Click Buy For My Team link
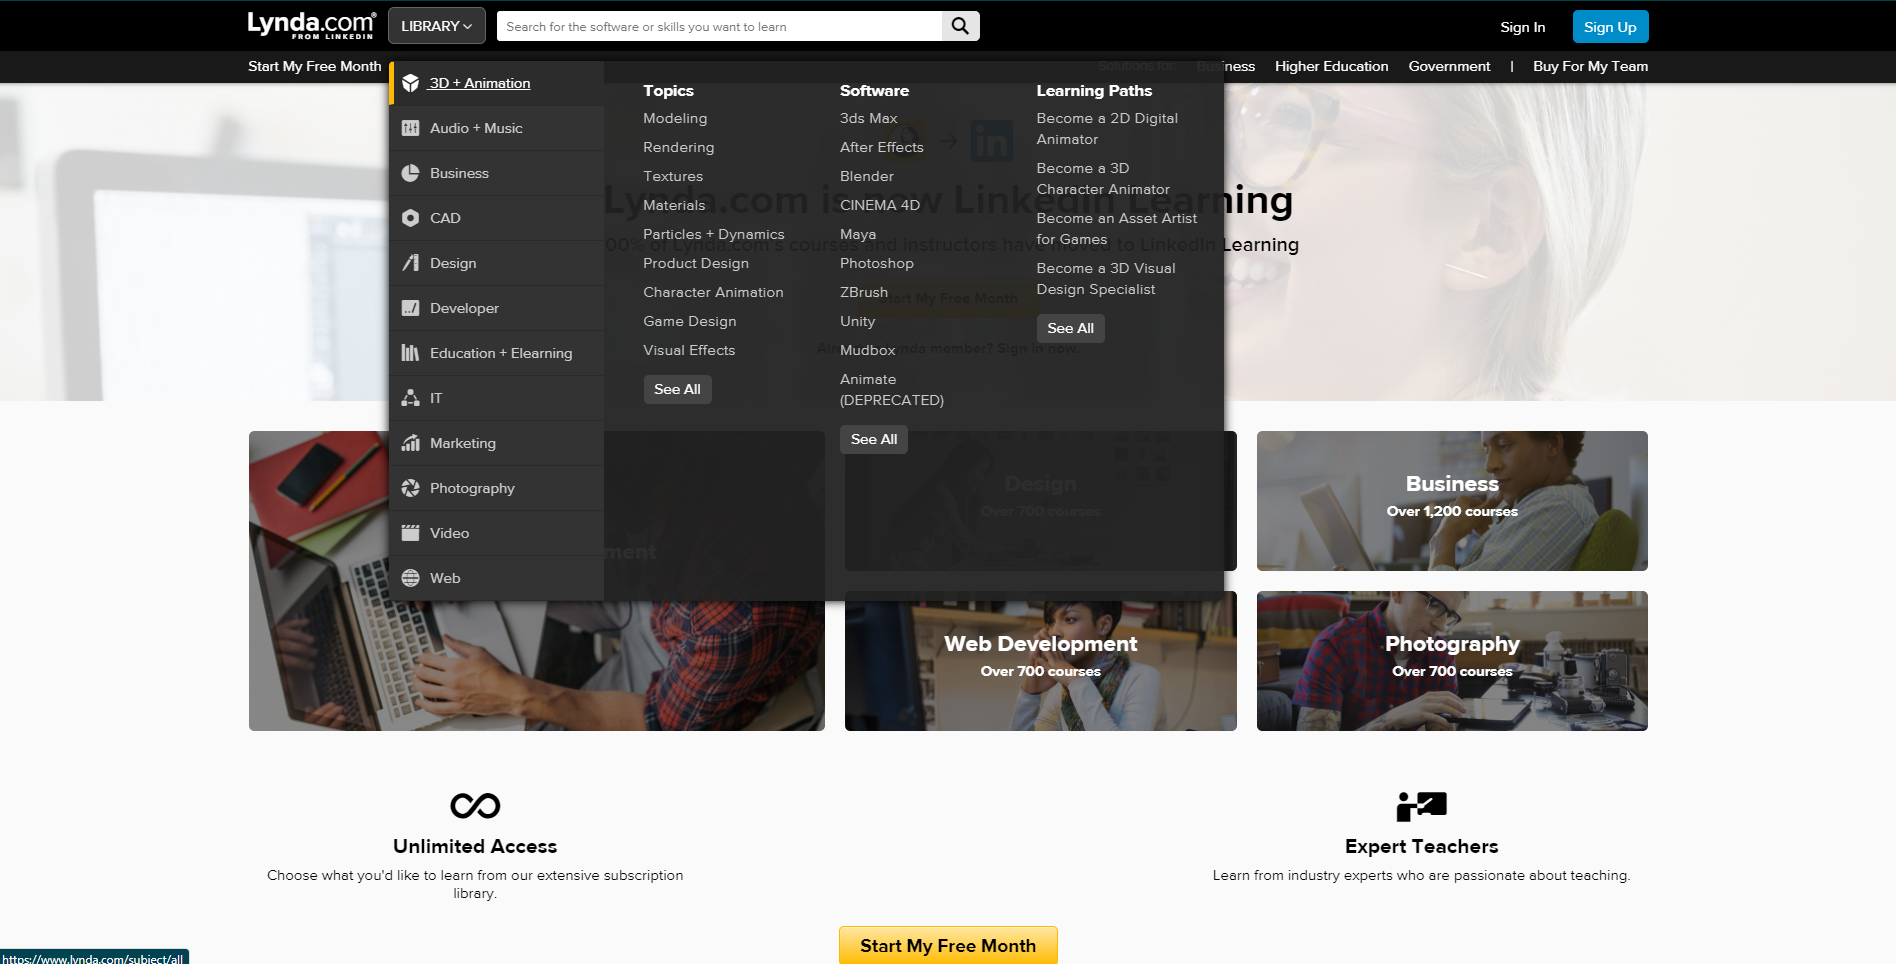 [1590, 66]
